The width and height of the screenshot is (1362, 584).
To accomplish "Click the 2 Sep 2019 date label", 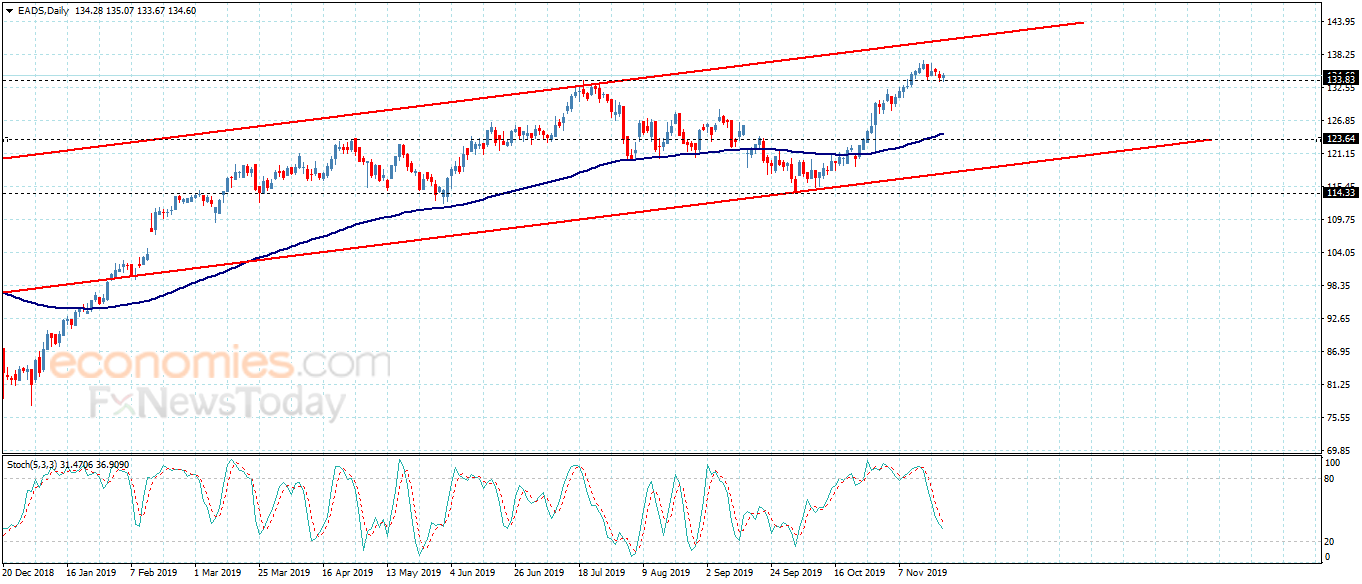I will click(x=729, y=574).
